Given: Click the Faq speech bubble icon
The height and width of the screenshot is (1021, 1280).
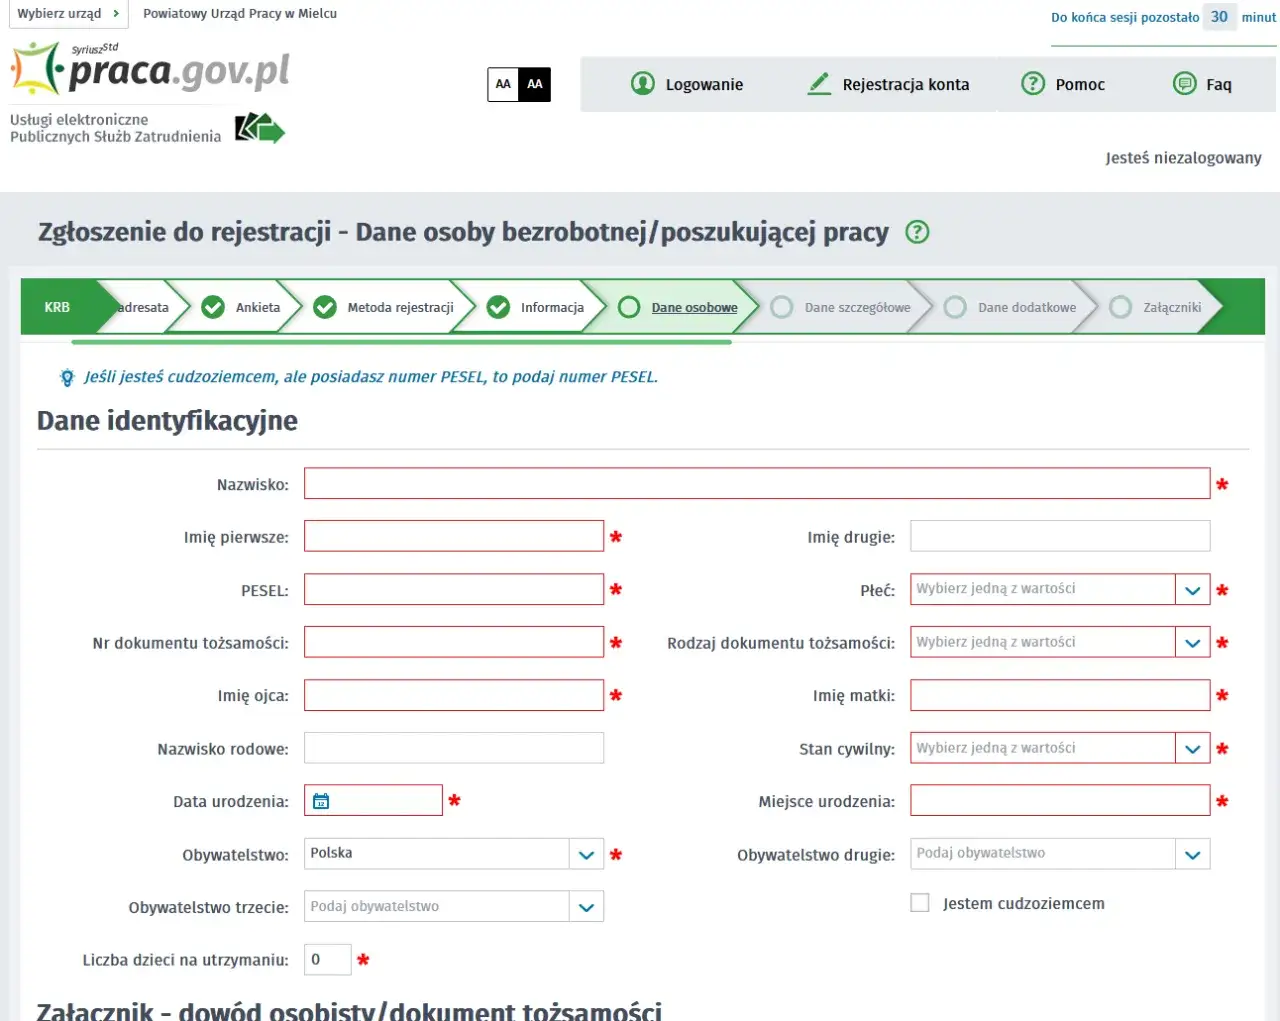Looking at the screenshot, I should point(1184,84).
